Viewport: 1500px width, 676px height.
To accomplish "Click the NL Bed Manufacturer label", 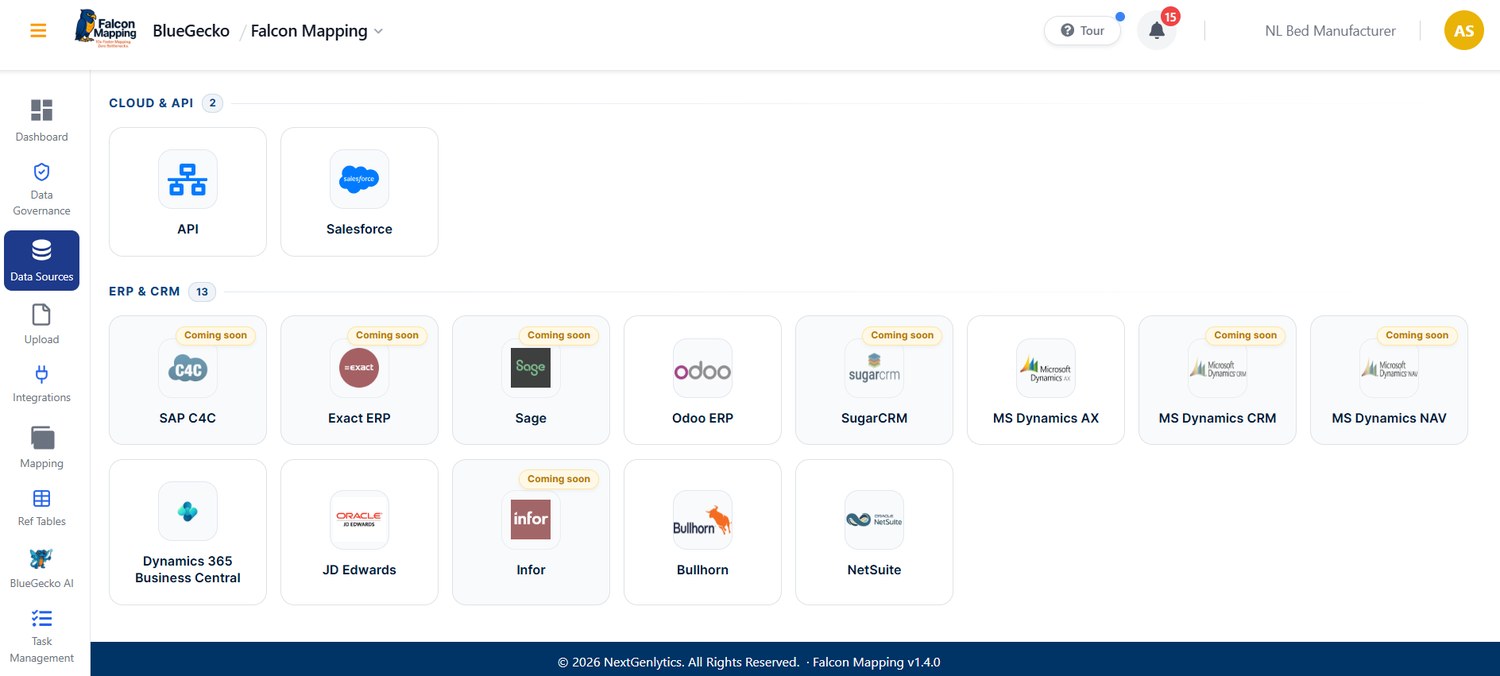I will 1330,31.
